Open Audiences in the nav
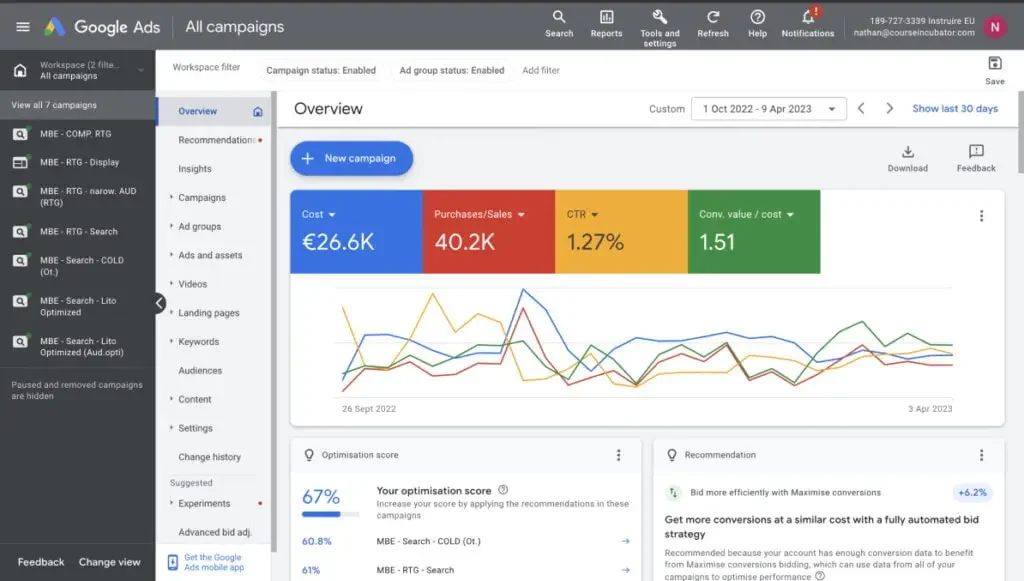 pyautogui.click(x=200, y=370)
